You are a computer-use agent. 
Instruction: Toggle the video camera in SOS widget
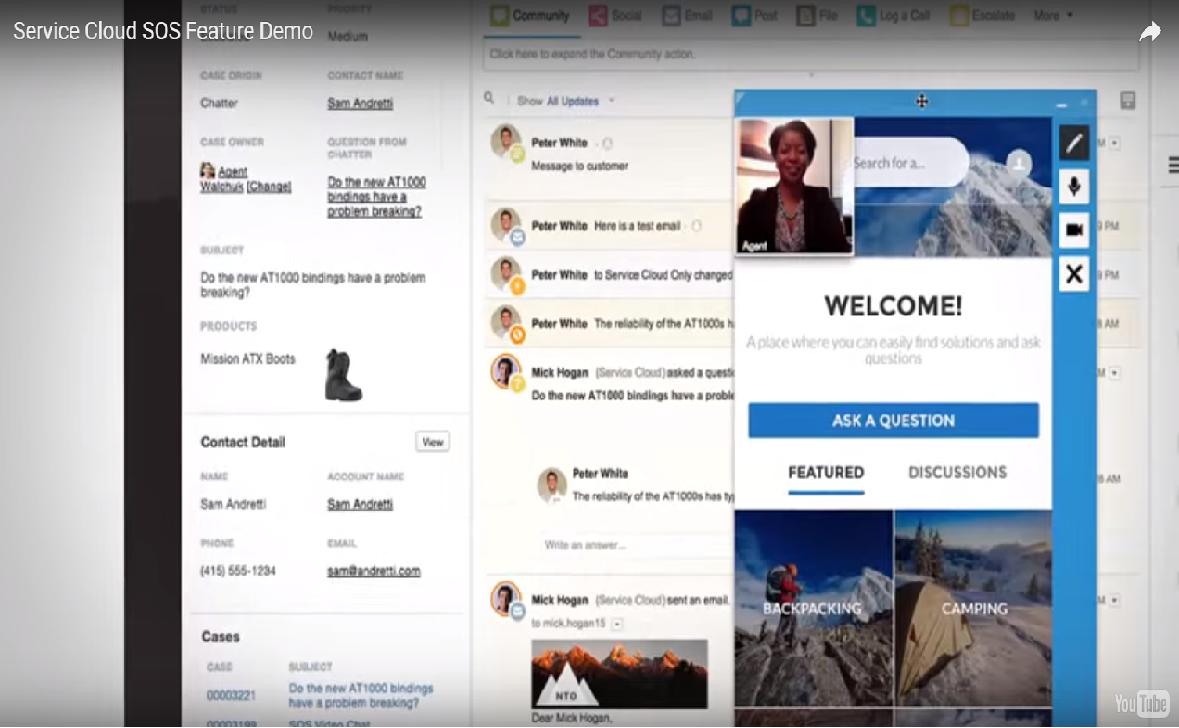point(1073,230)
